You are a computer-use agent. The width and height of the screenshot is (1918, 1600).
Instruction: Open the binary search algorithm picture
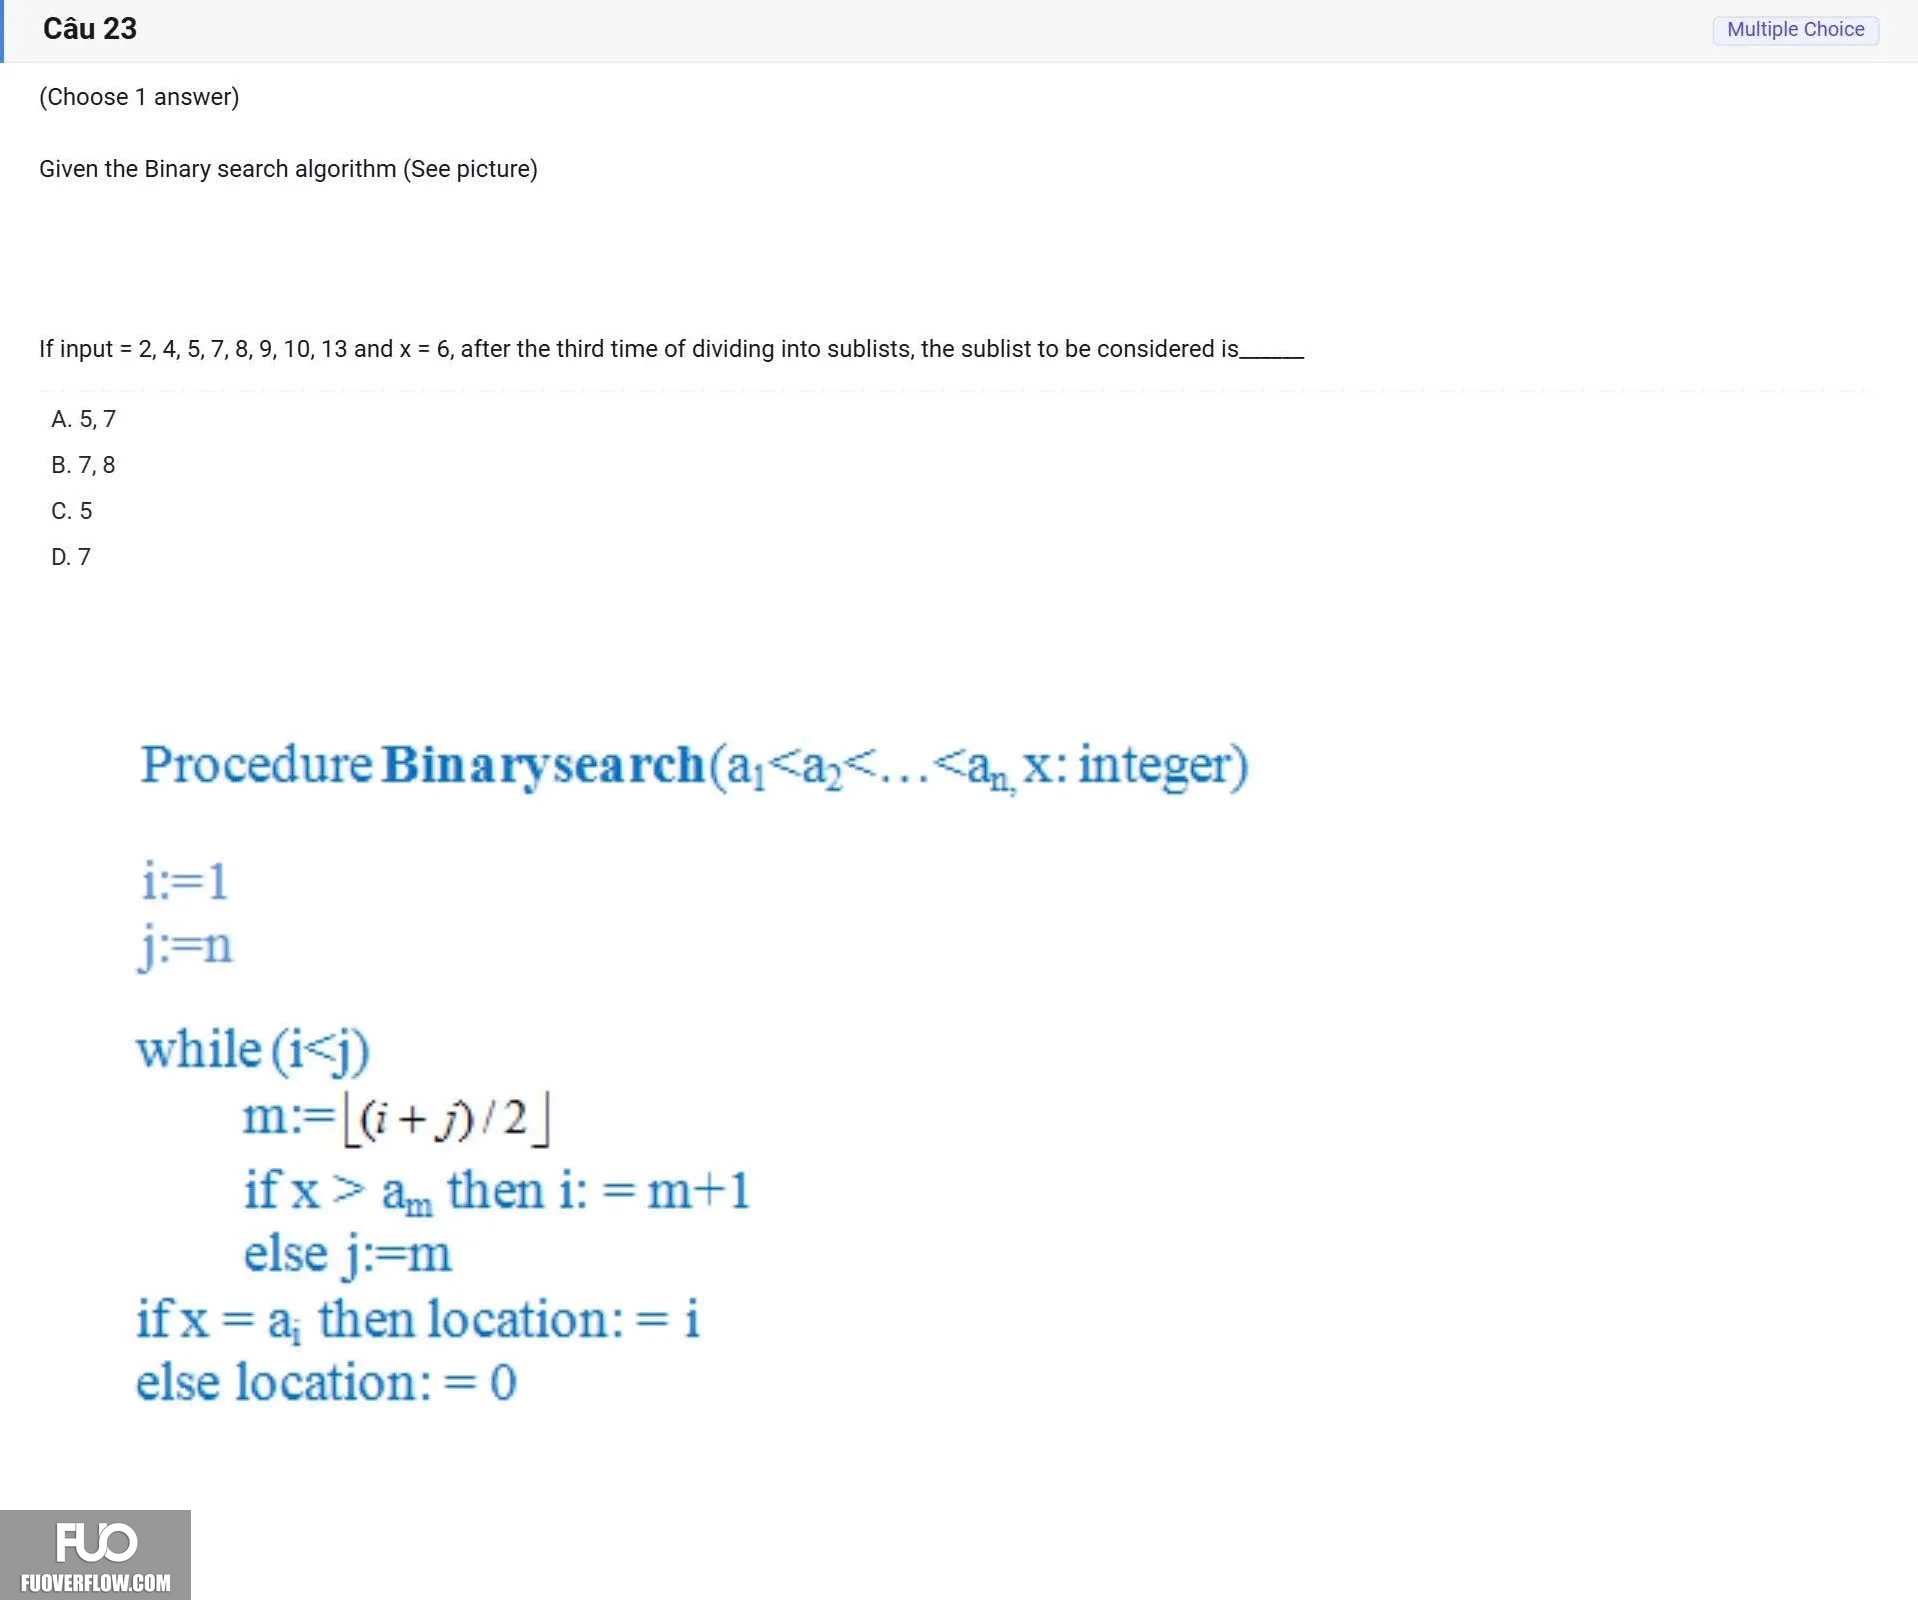pos(693,1073)
